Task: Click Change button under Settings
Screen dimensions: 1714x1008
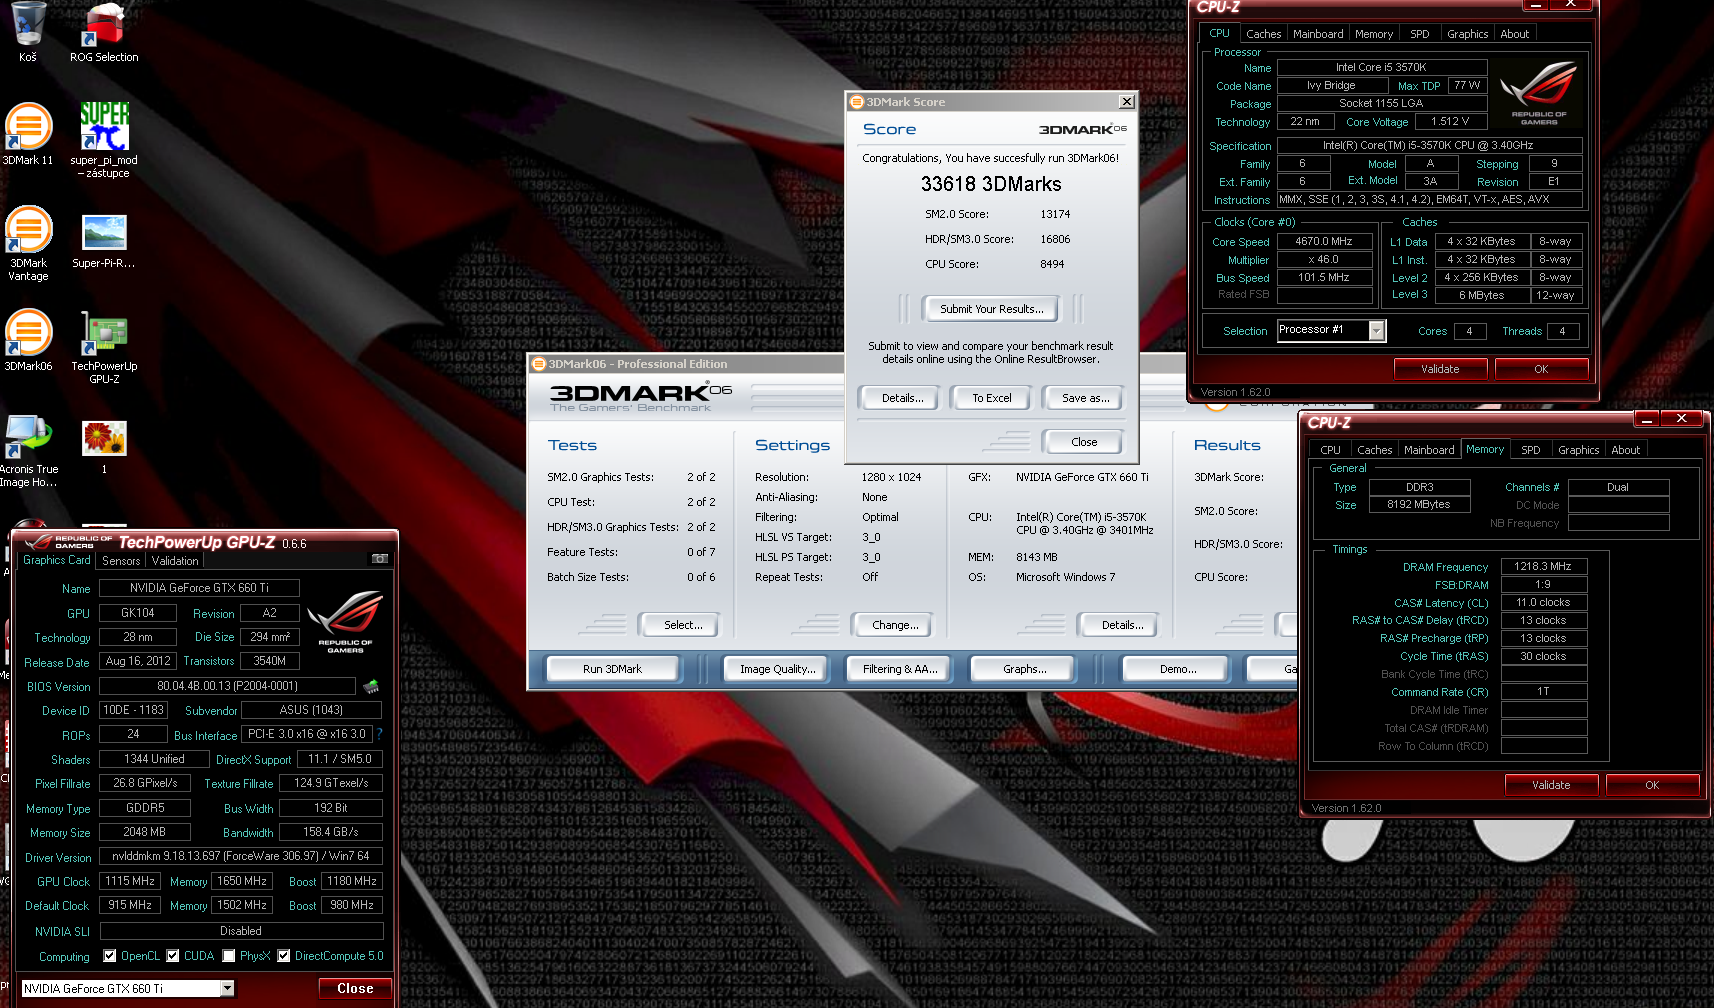Action: tap(895, 625)
